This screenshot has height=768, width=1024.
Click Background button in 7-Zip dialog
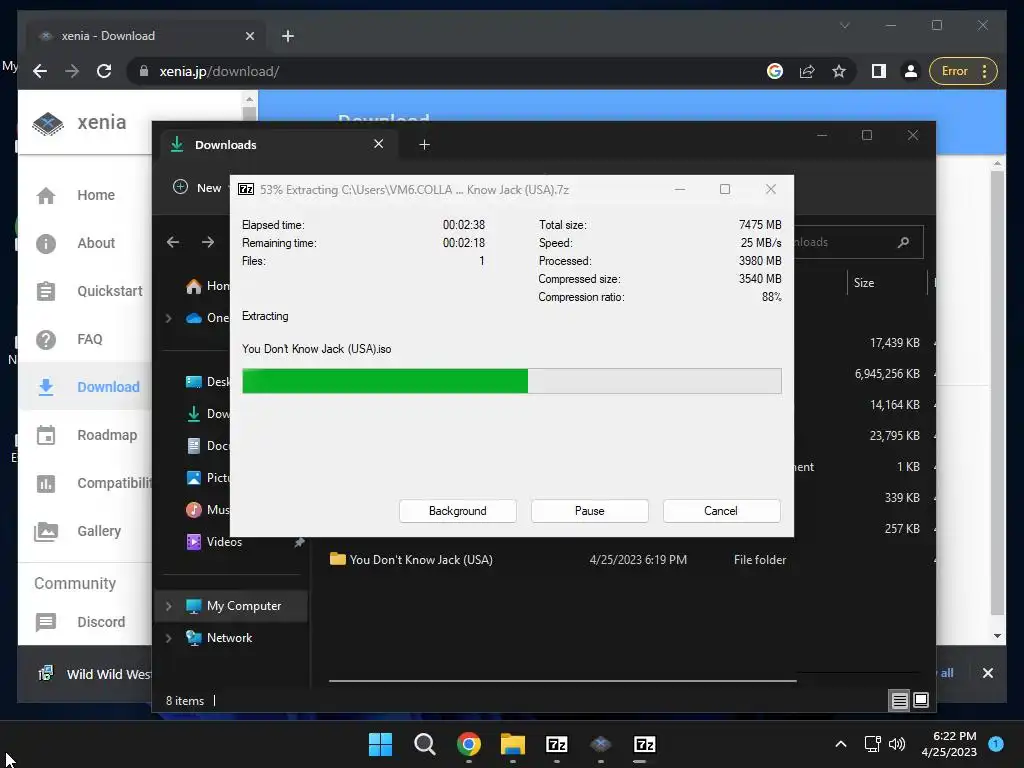pos(457,511)
